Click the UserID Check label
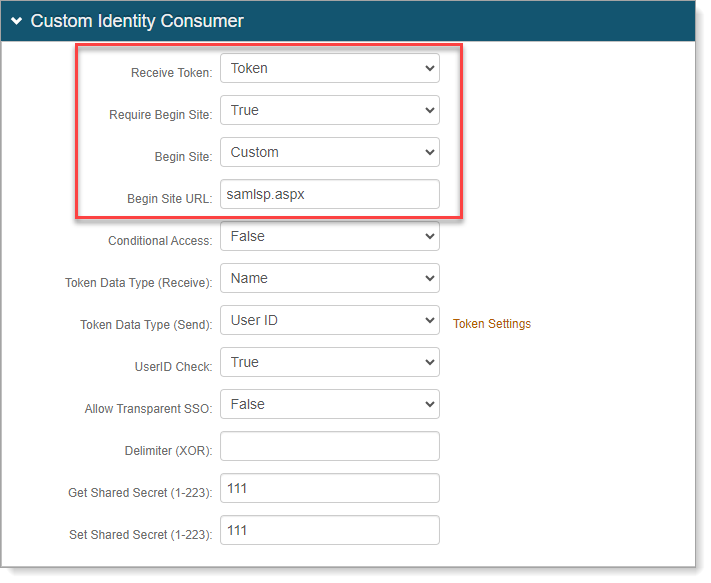This screenshot has width=711, height=583. (x=173, y=367)
